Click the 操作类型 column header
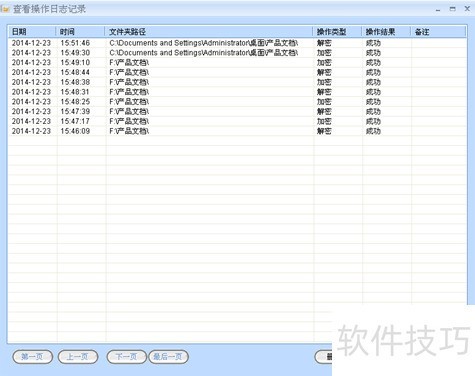The width and height of the screenshot is (475, 376). (x=337, y=32)
